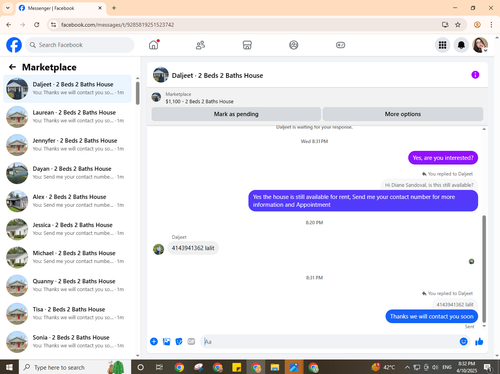This screenshot has height=374, width=500.
Task: Open Friends icon in top navigation
Action: (200, 45)
